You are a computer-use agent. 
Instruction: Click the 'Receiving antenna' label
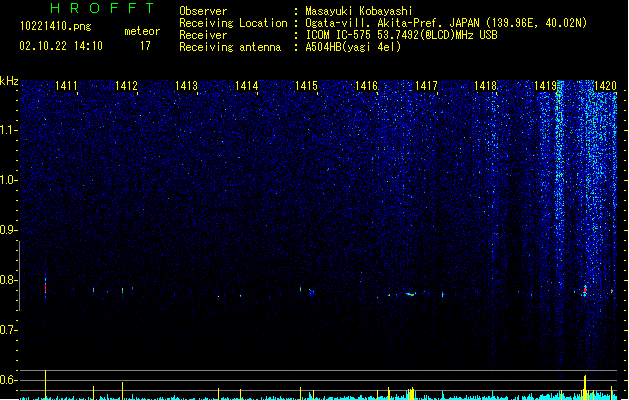pos(230,47)
